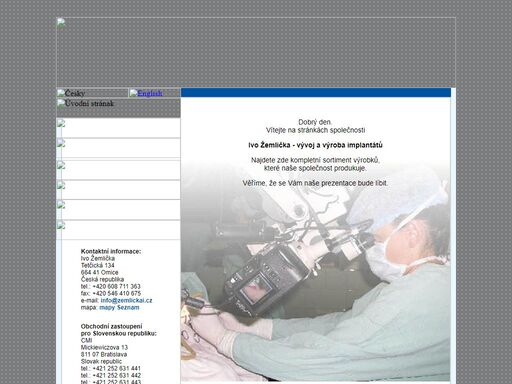Click the Dobrý den greeting text
The height and width of the screenshot is (384, 512).
(x=315, y=122)
